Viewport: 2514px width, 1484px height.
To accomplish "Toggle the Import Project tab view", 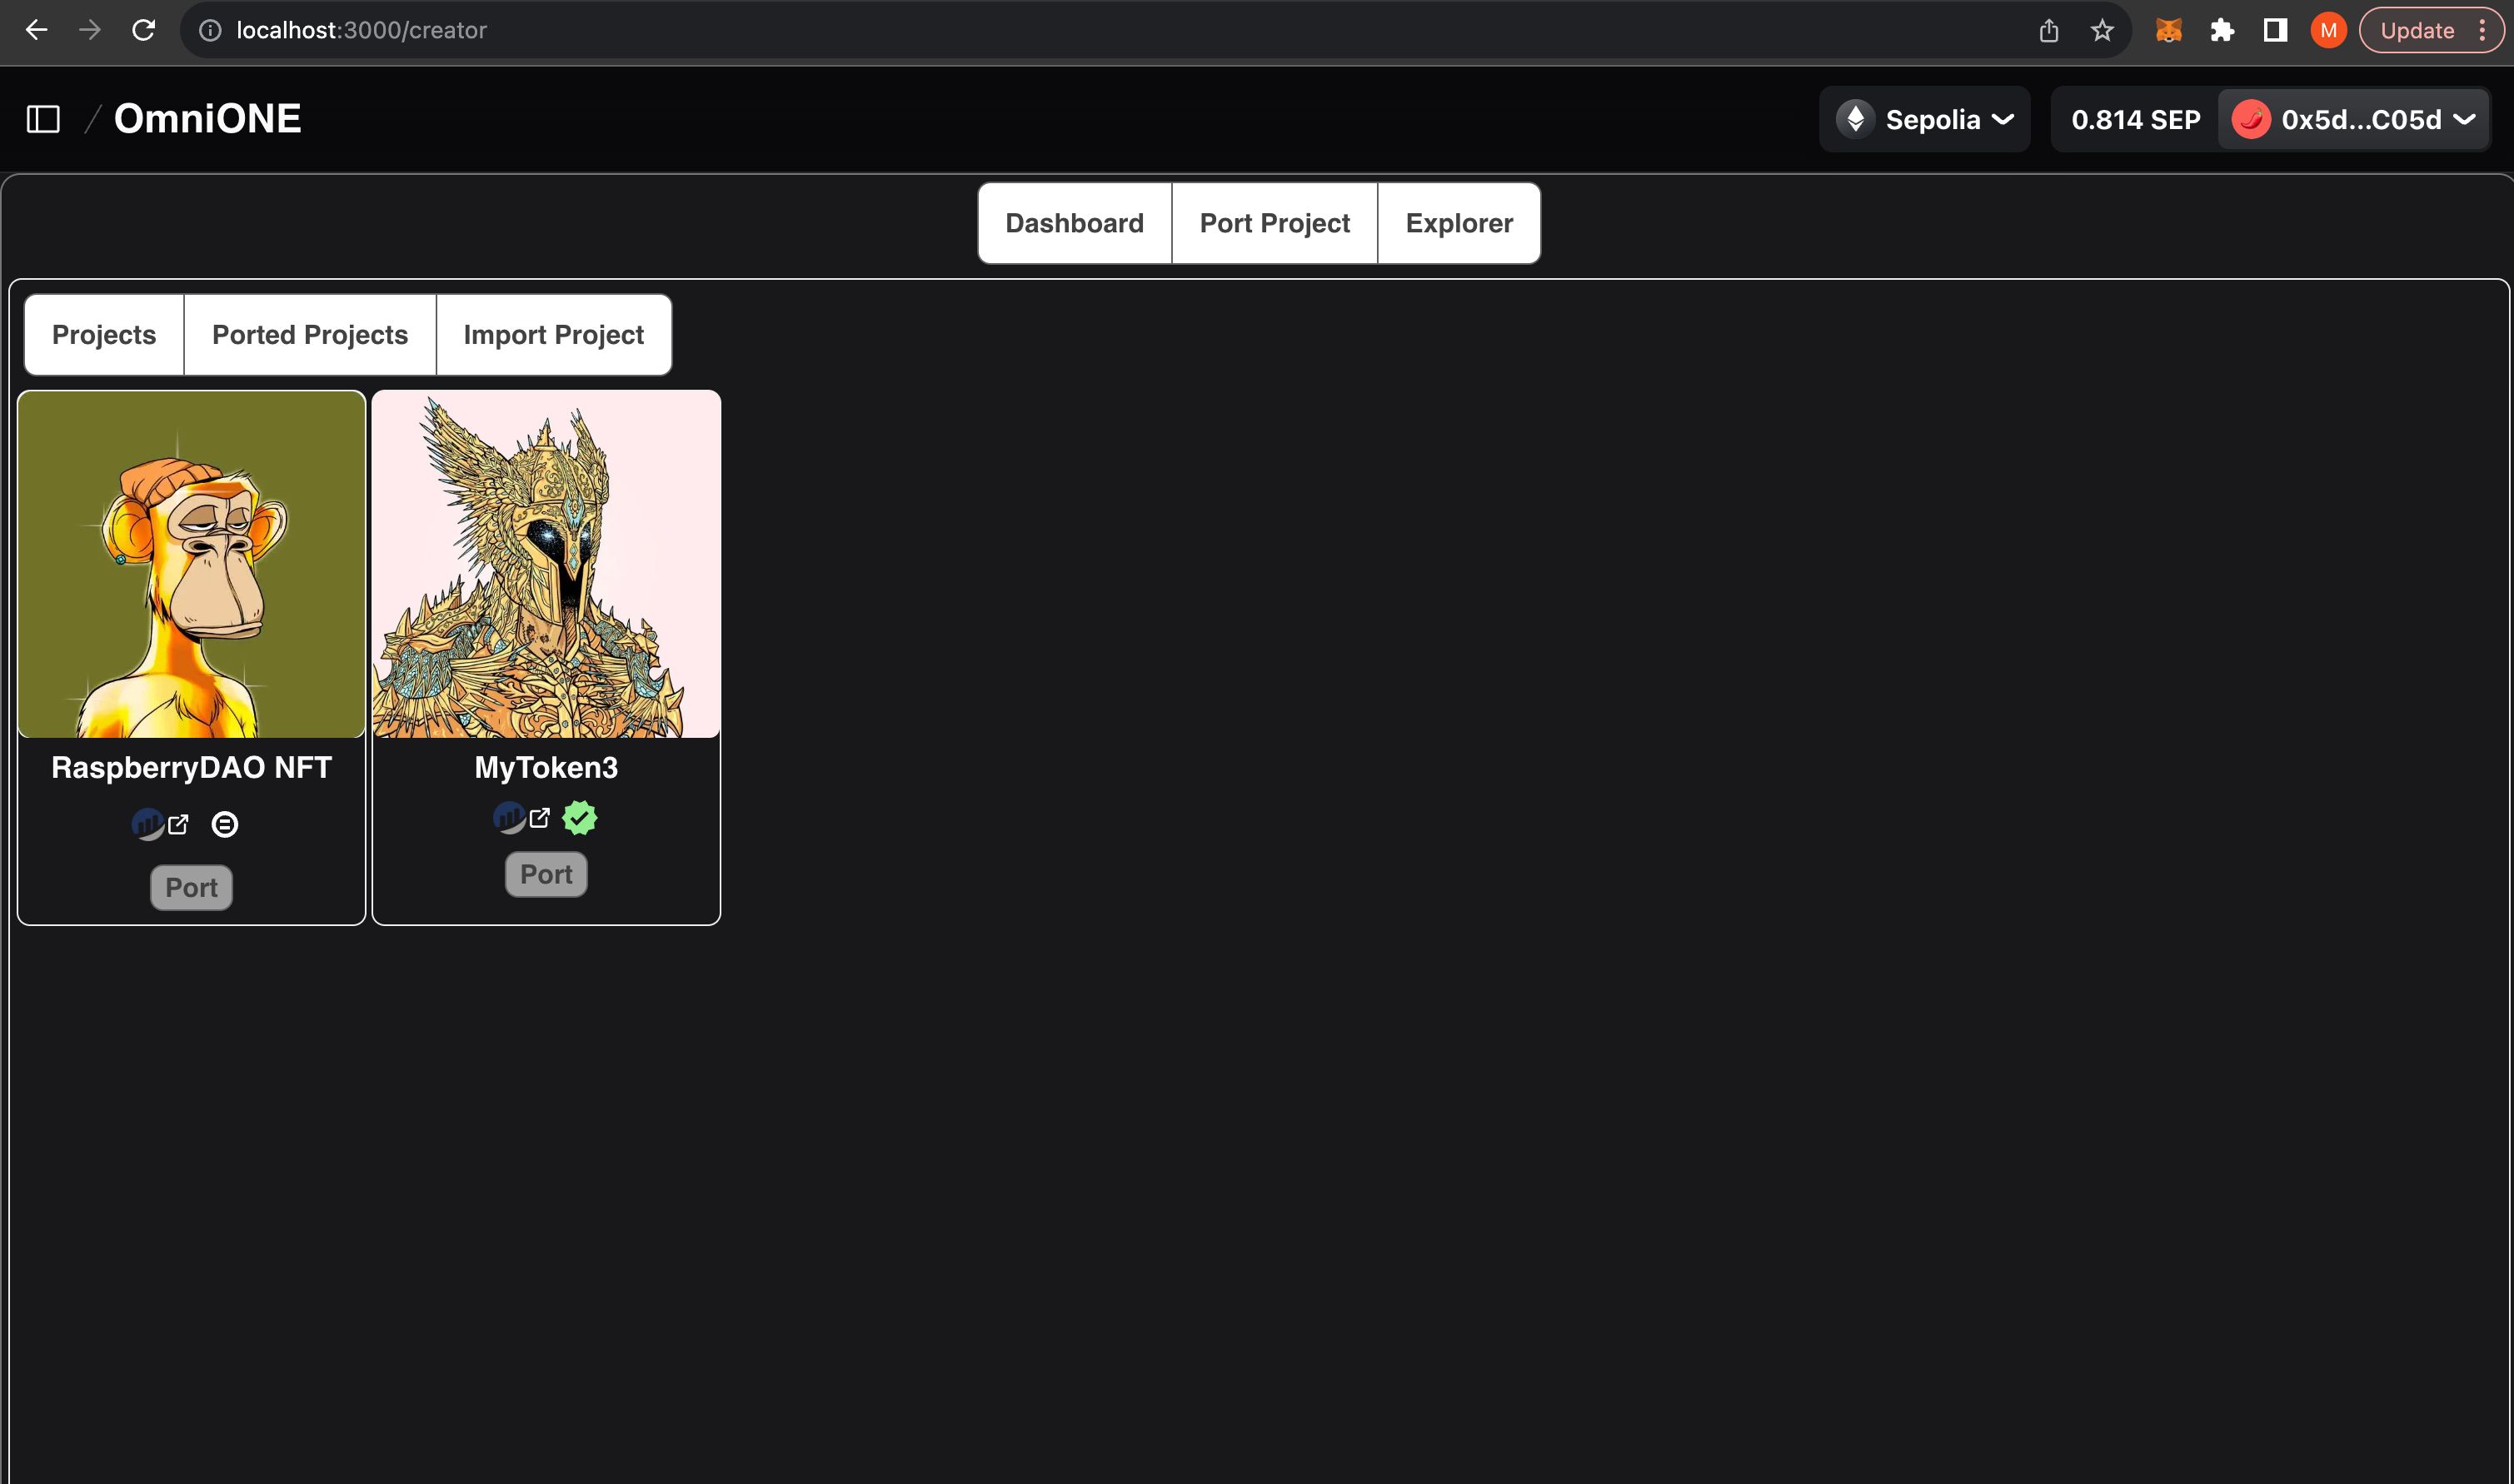I will pos(553,334).
